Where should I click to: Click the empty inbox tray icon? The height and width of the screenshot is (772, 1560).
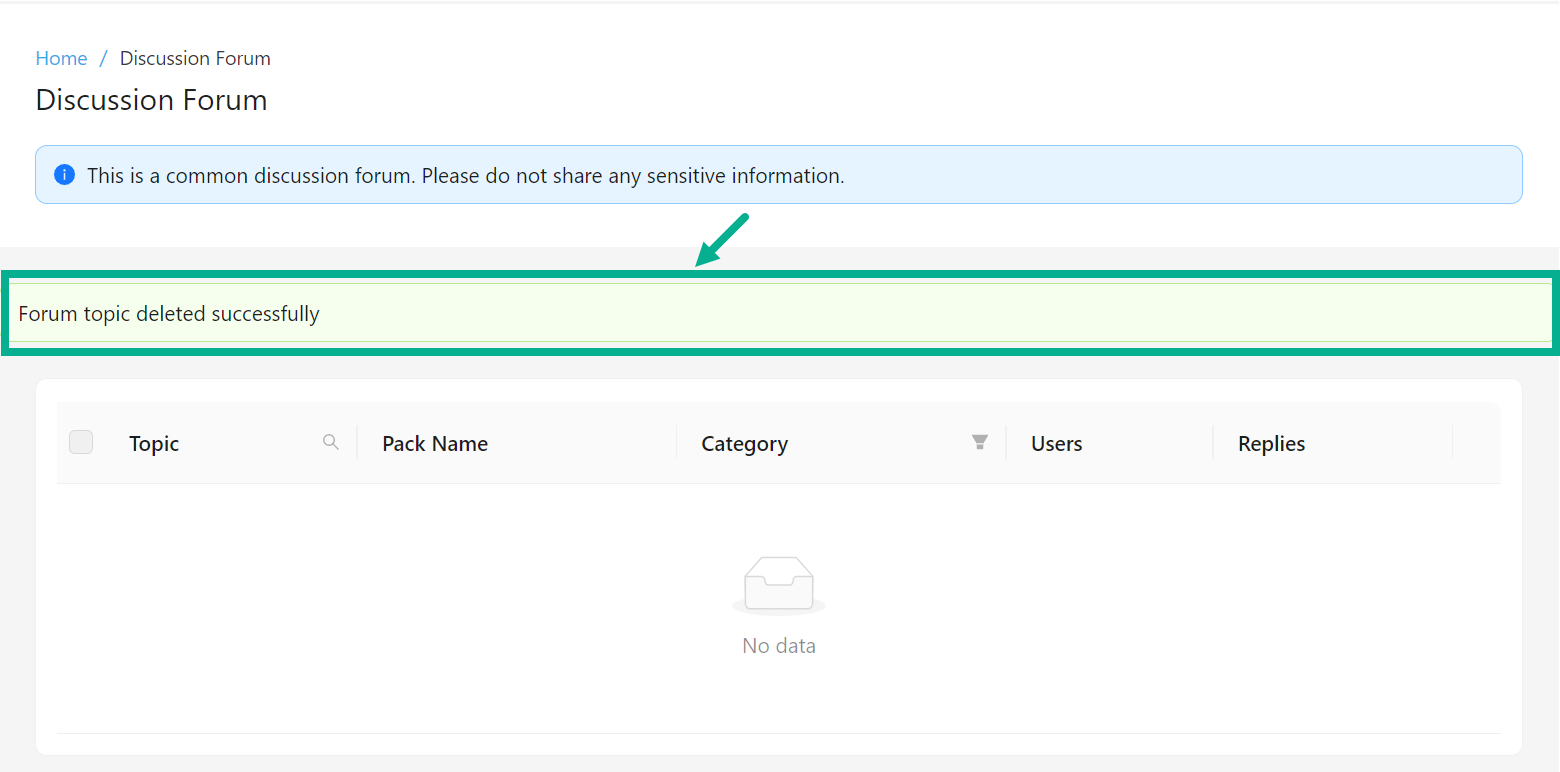pos(779,584)
